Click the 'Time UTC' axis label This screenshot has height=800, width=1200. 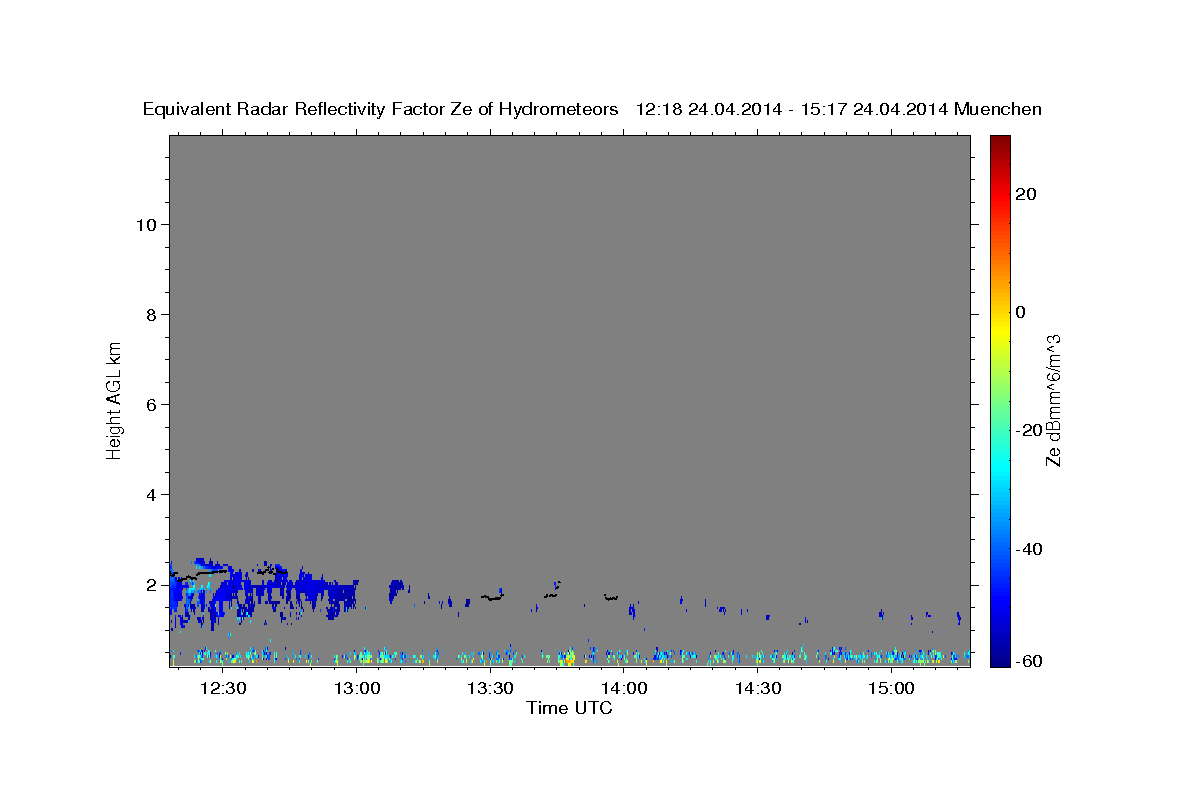point(569,708)
